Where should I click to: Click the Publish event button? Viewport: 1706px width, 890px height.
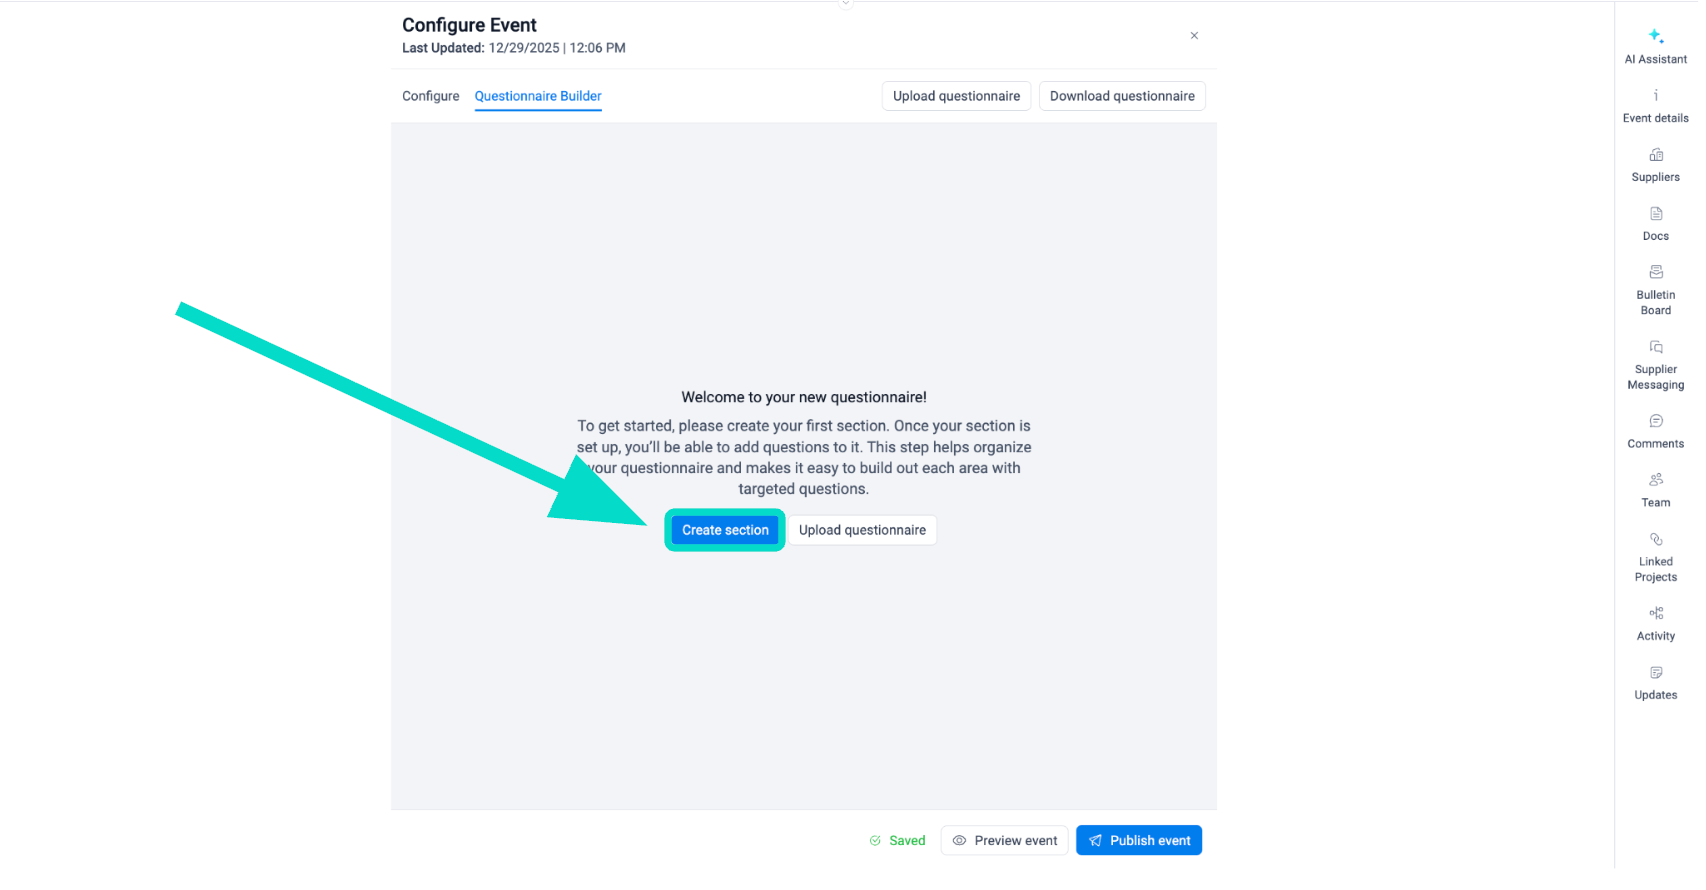click(1139, 840)
